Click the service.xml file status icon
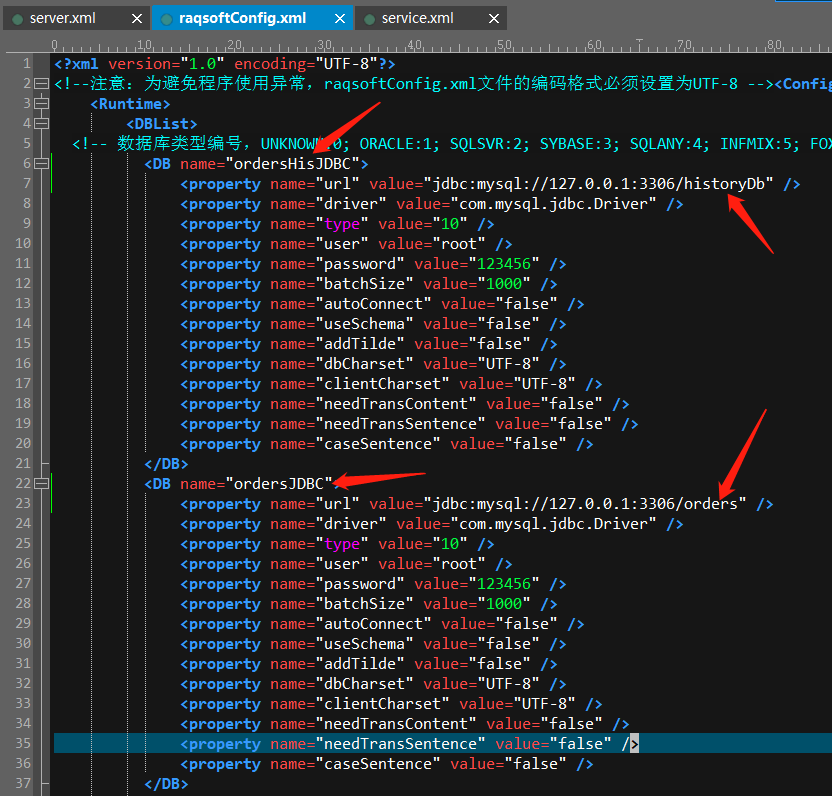The image size is (832, 796). (368, 18)
